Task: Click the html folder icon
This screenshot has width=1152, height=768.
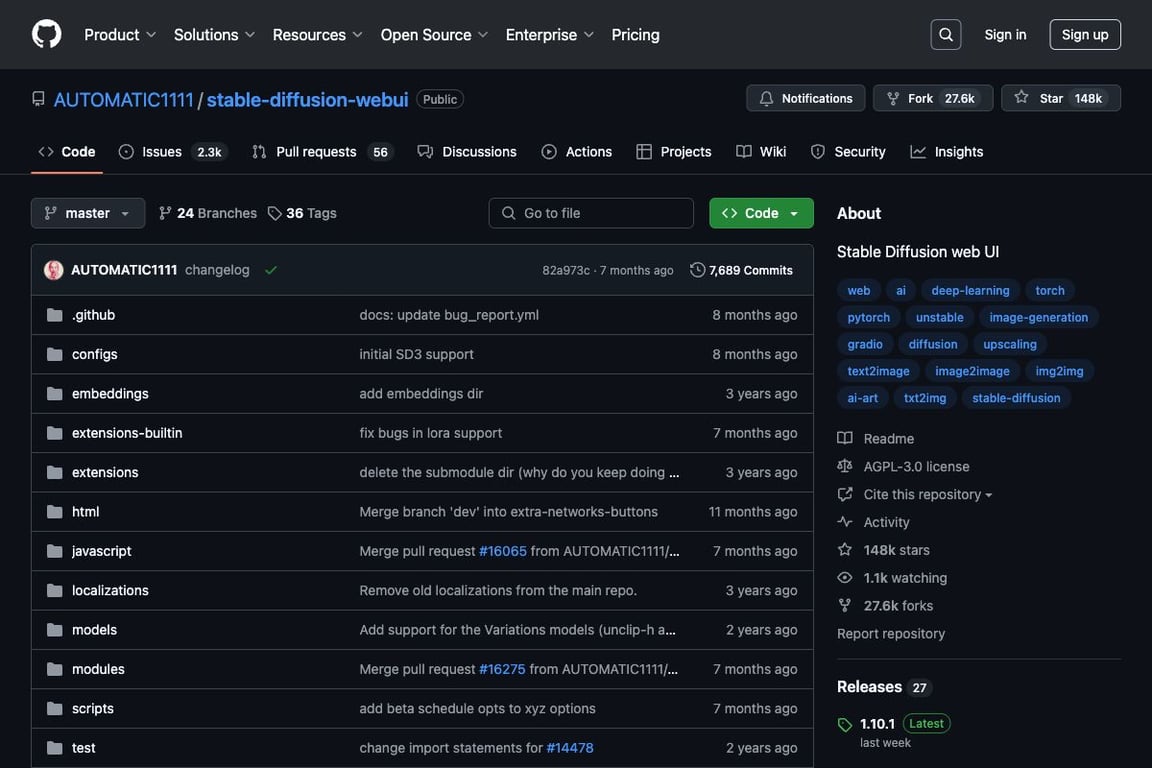Action: 54,512
